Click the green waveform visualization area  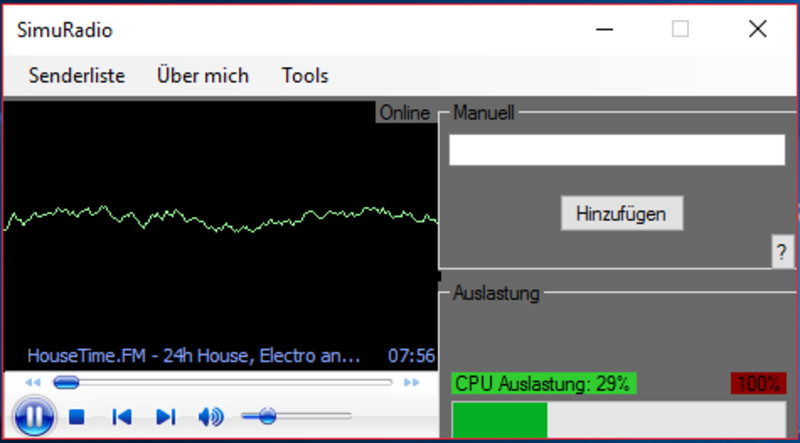pos(220,220)
